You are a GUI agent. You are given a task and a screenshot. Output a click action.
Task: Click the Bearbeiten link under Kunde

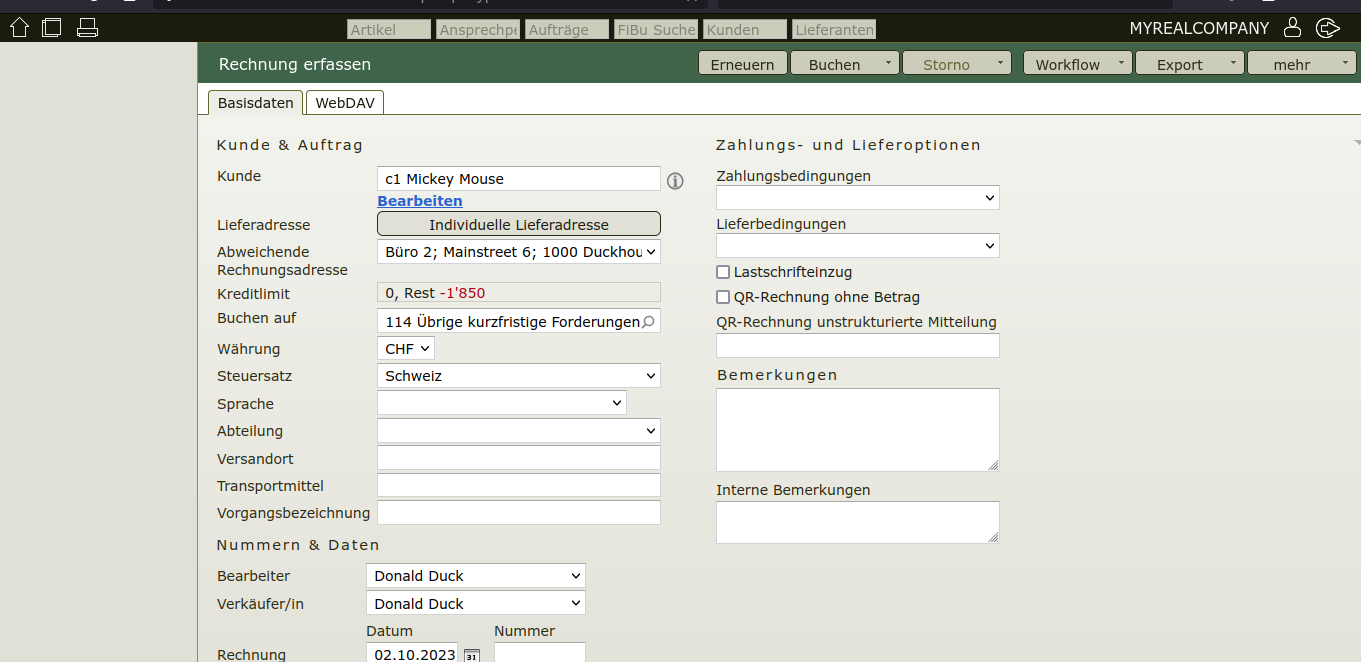pyautogui.click(x=419, y=201)
